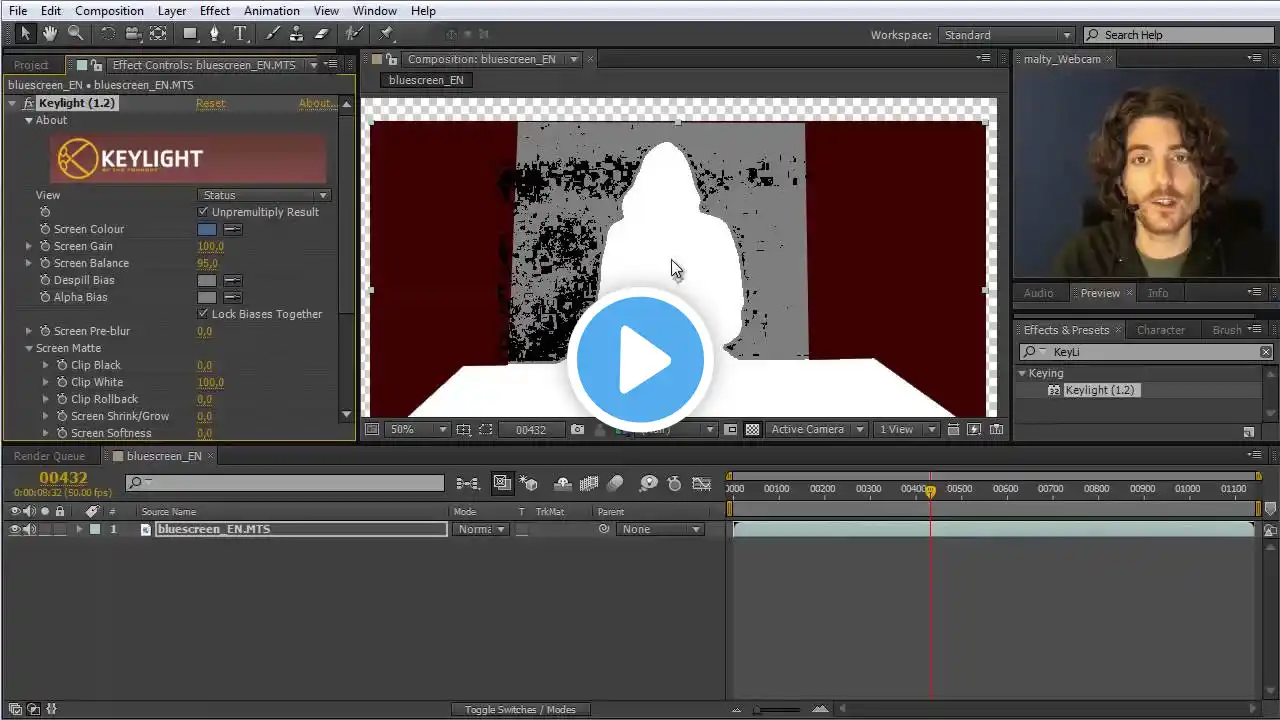Switch to the Render Queue tab
Viewport: 1280px width, 720px height.
point(49,456)
